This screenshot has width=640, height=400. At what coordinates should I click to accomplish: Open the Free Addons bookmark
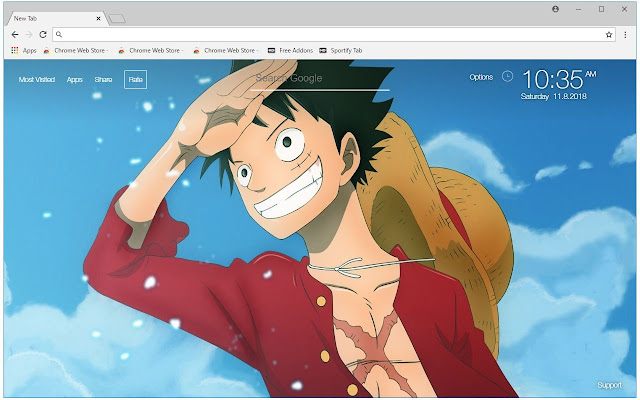pyautogui.click(x=290, y=51)
